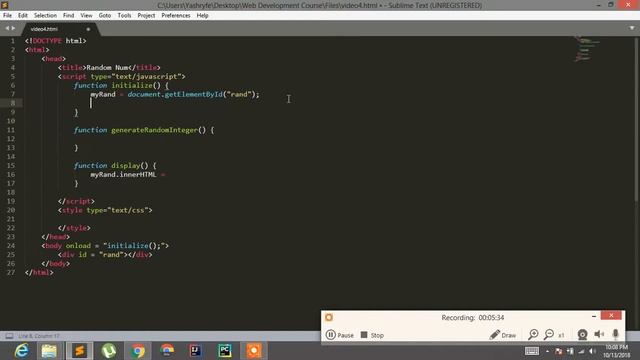
Task: Open Google Chrome from taskbar
Action: (x=138, y=351)
